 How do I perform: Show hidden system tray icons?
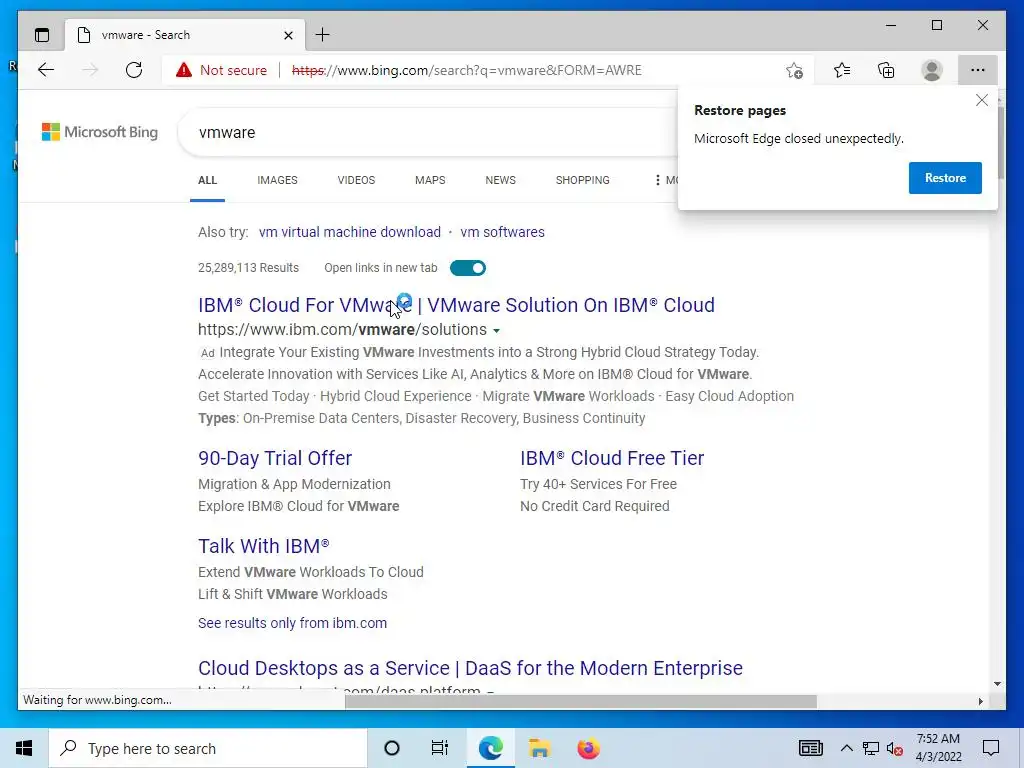coord(846,748)
